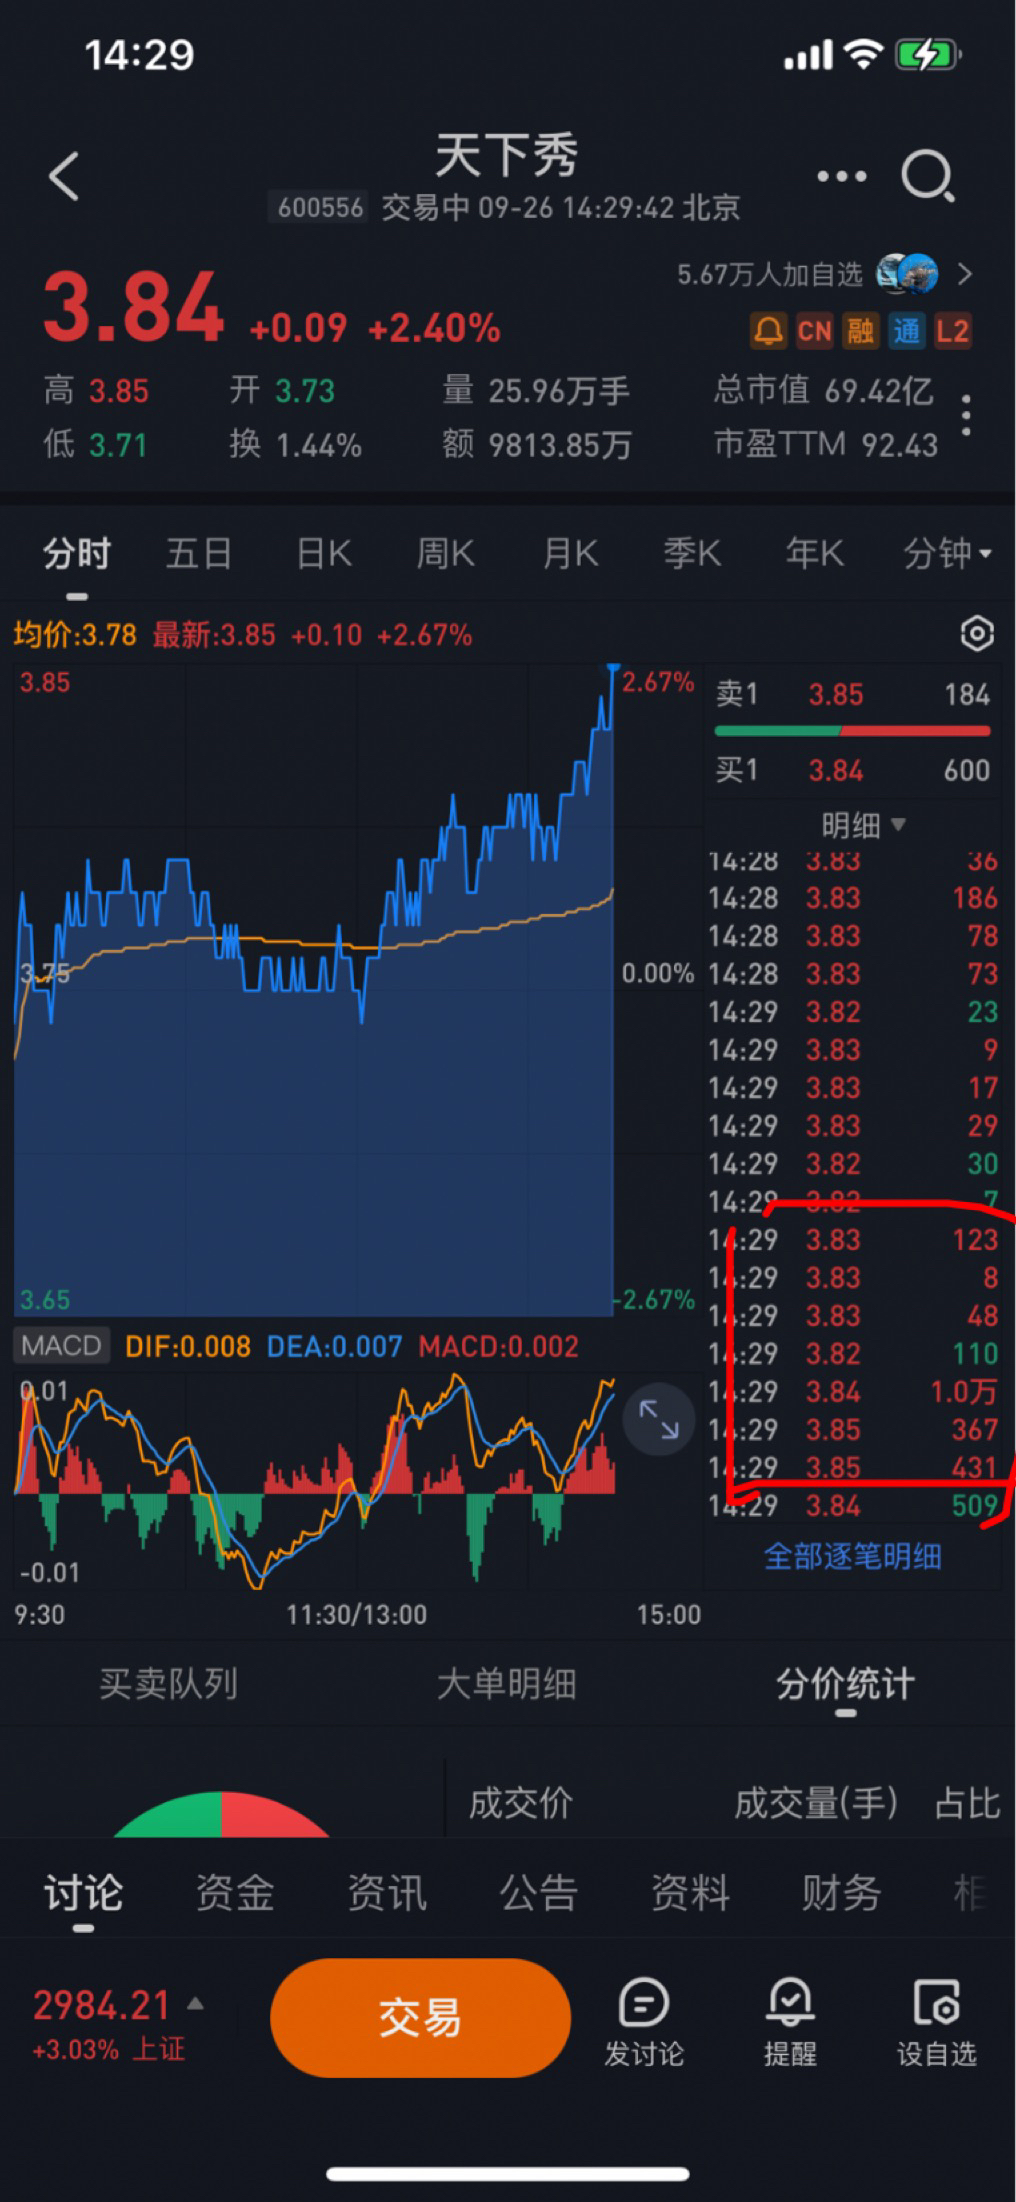Select the 分价统计 price statistics tab
Screen dimensions: 1016x2202
tap(845, 1684)
